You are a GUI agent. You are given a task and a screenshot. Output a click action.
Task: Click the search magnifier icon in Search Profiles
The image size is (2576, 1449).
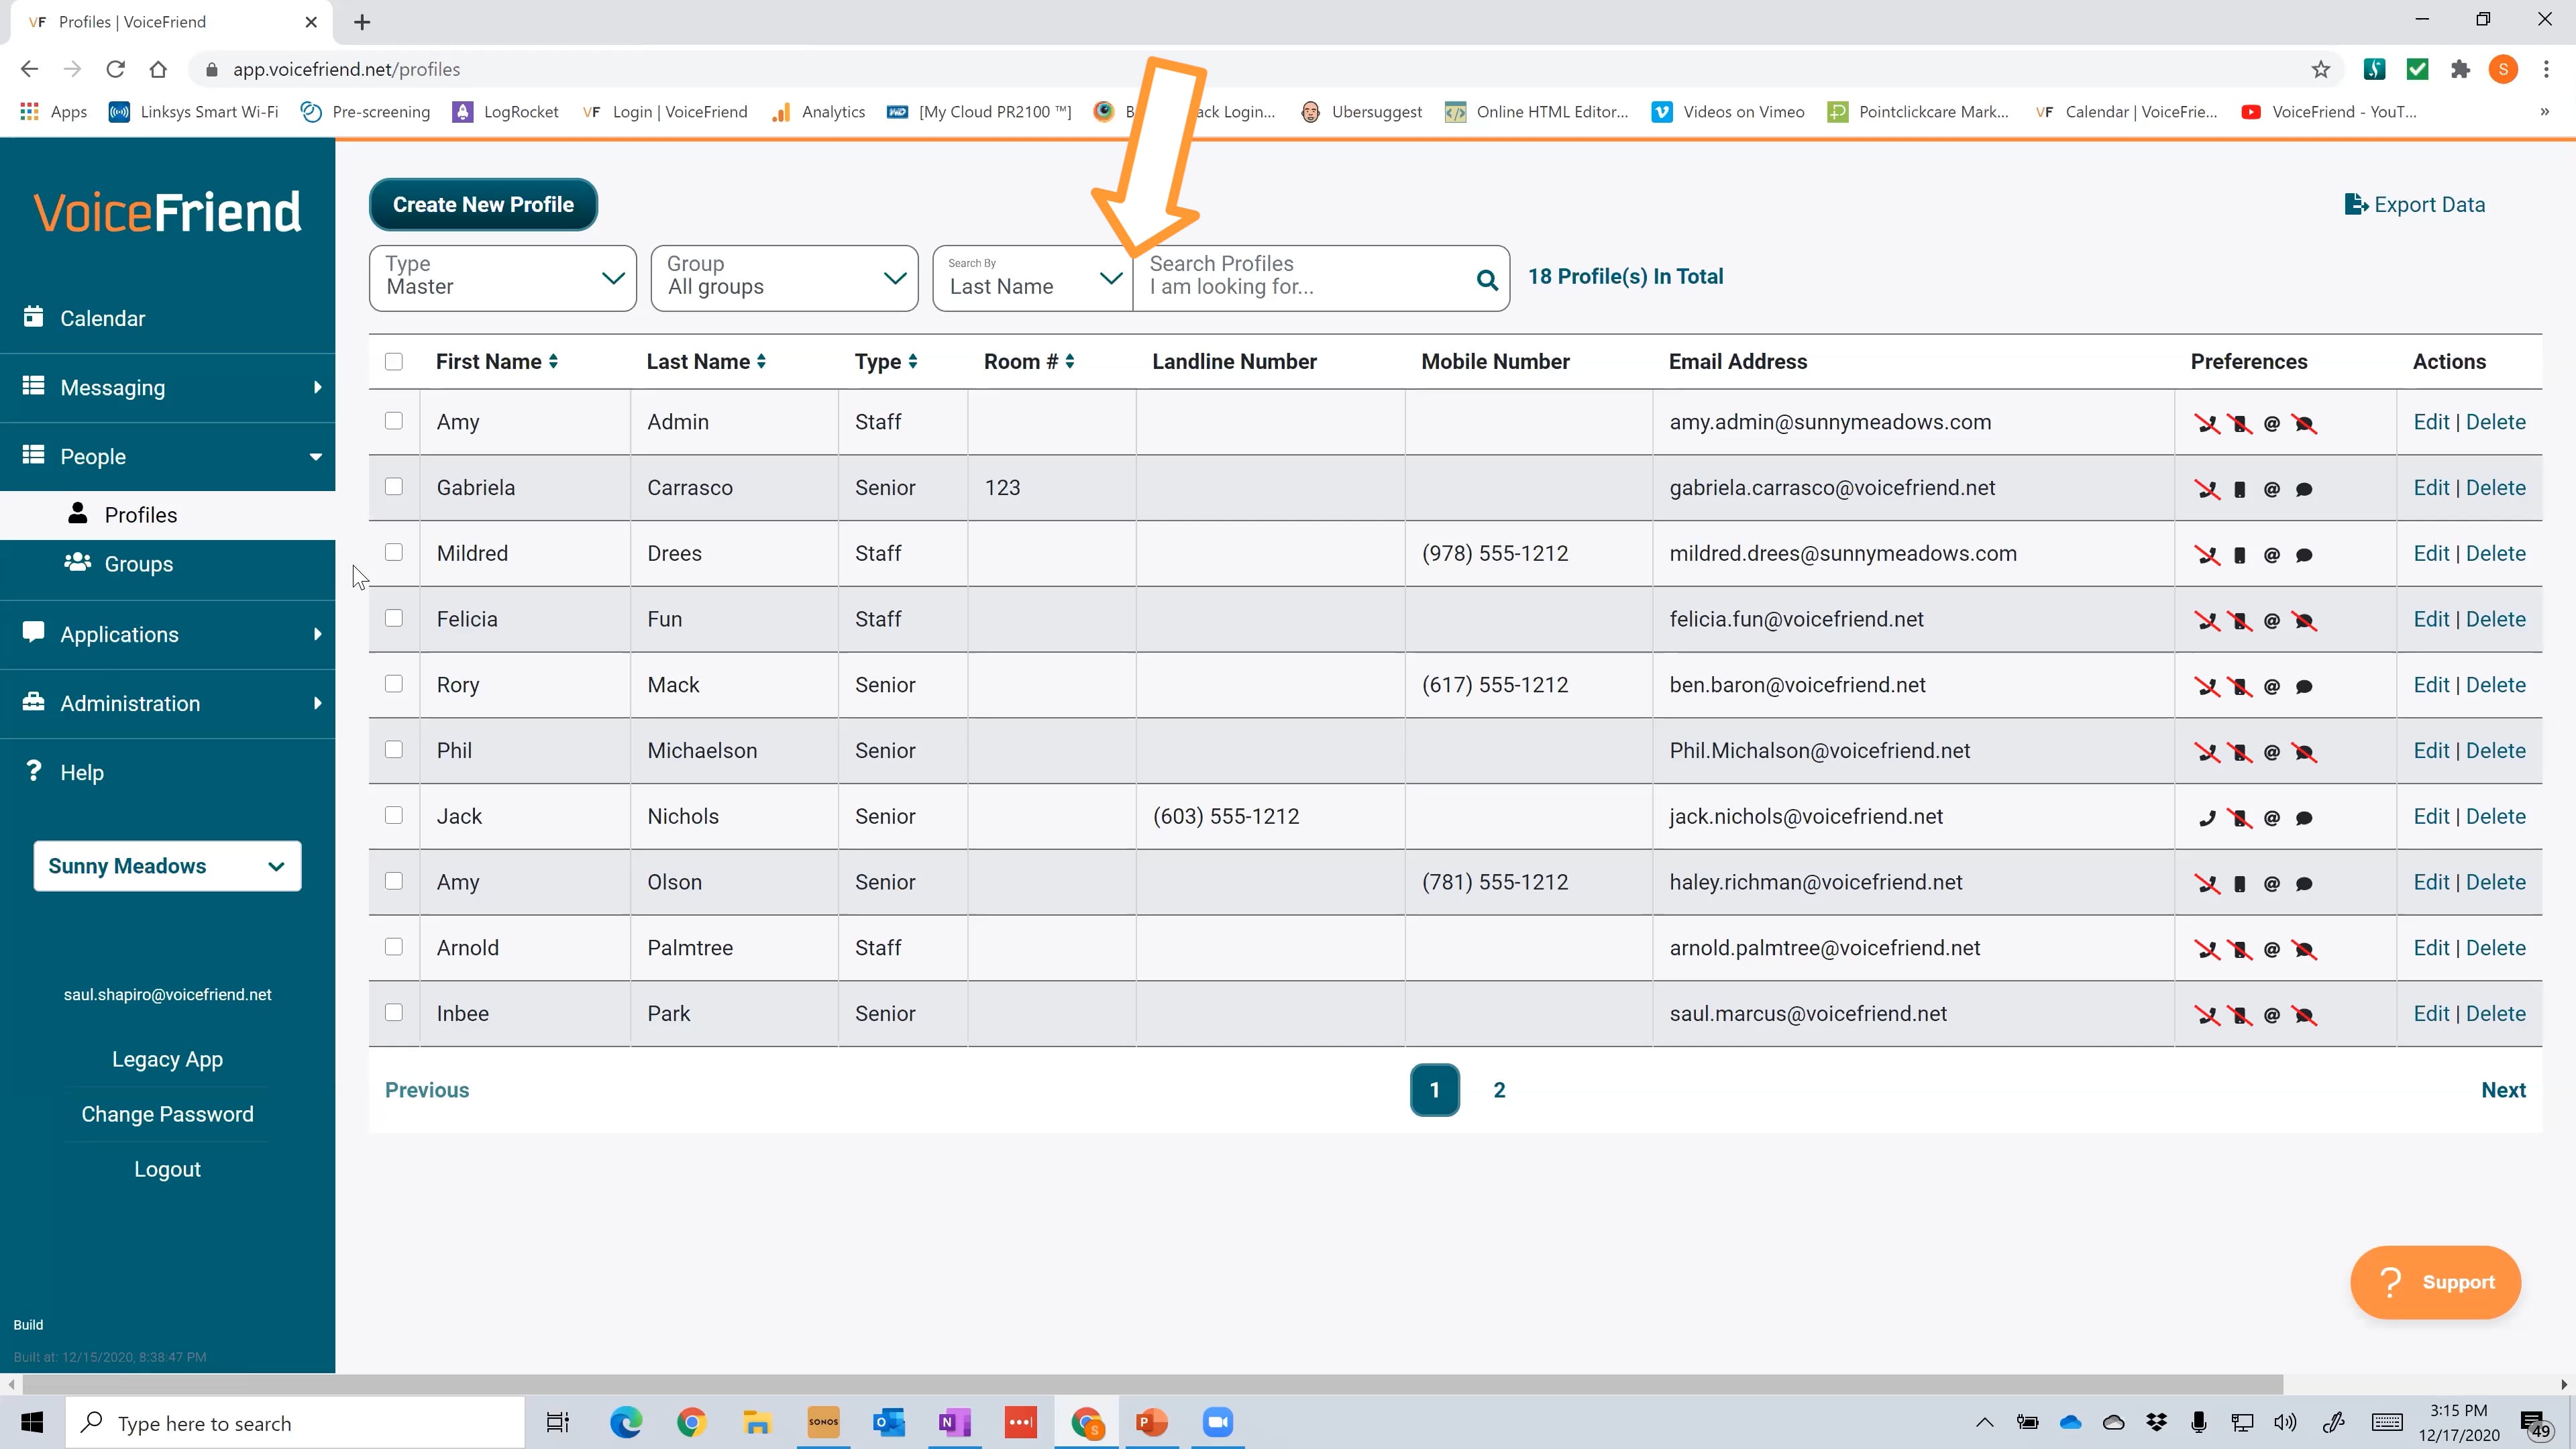pyautogui.click(x=1487, y=280)
